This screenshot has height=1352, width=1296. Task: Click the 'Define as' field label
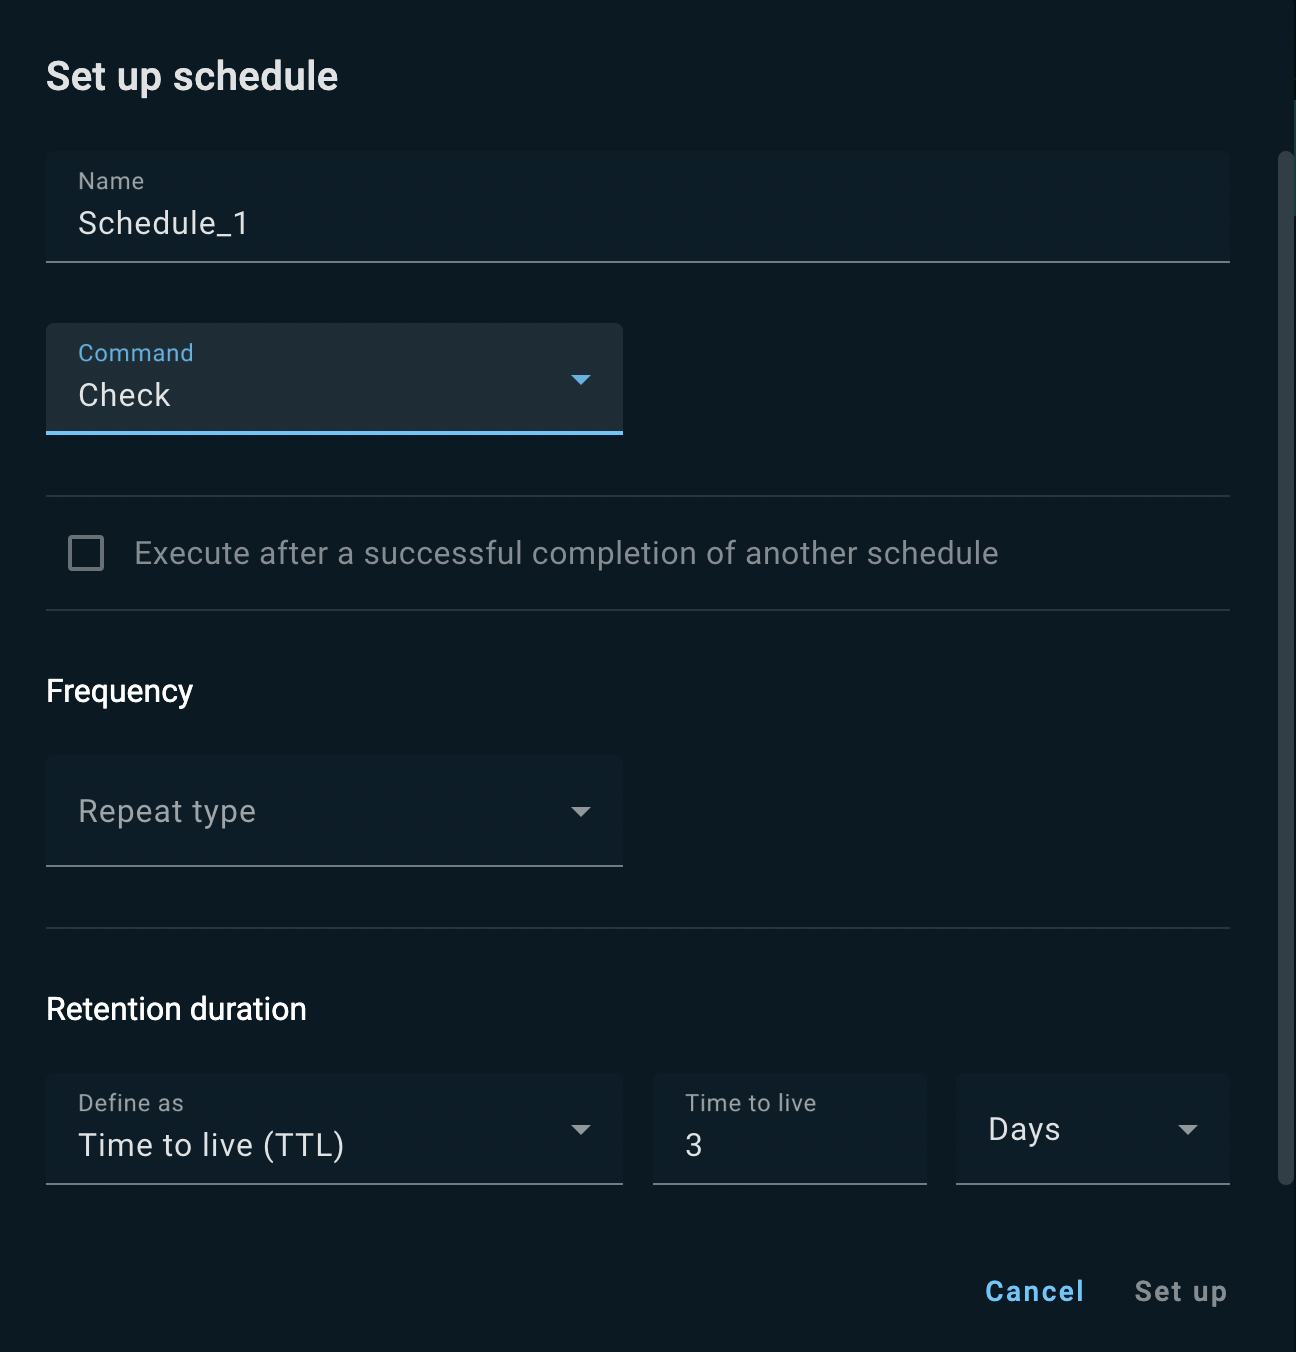coord(131,1103)
